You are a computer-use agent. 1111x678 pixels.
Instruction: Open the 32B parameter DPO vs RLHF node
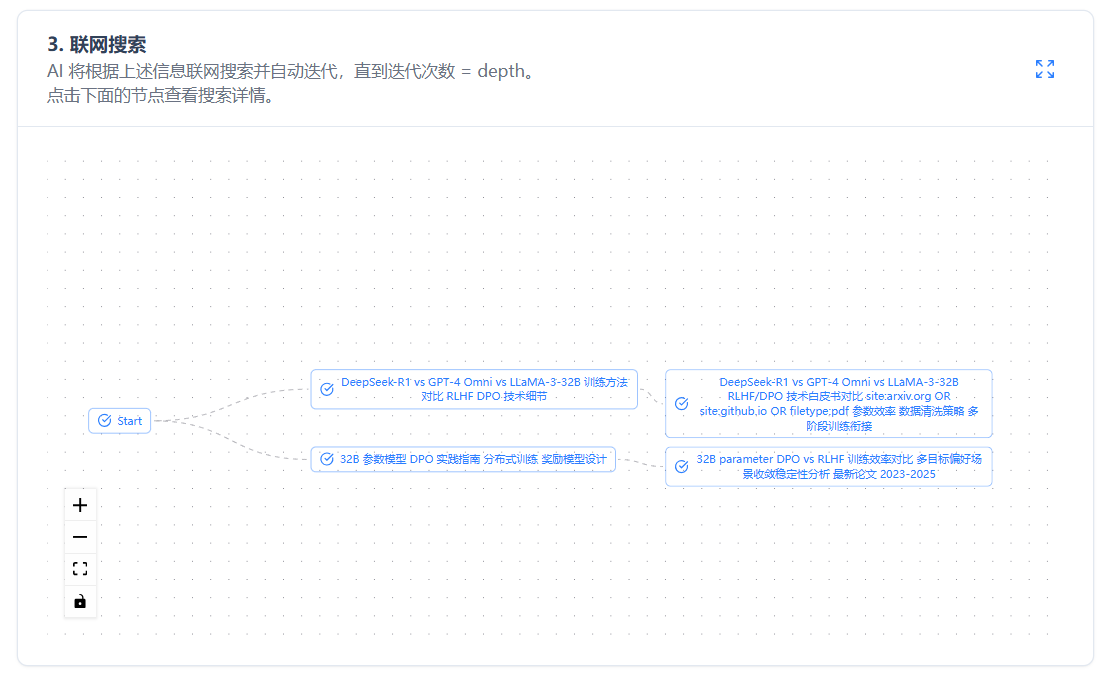[838, 467]
